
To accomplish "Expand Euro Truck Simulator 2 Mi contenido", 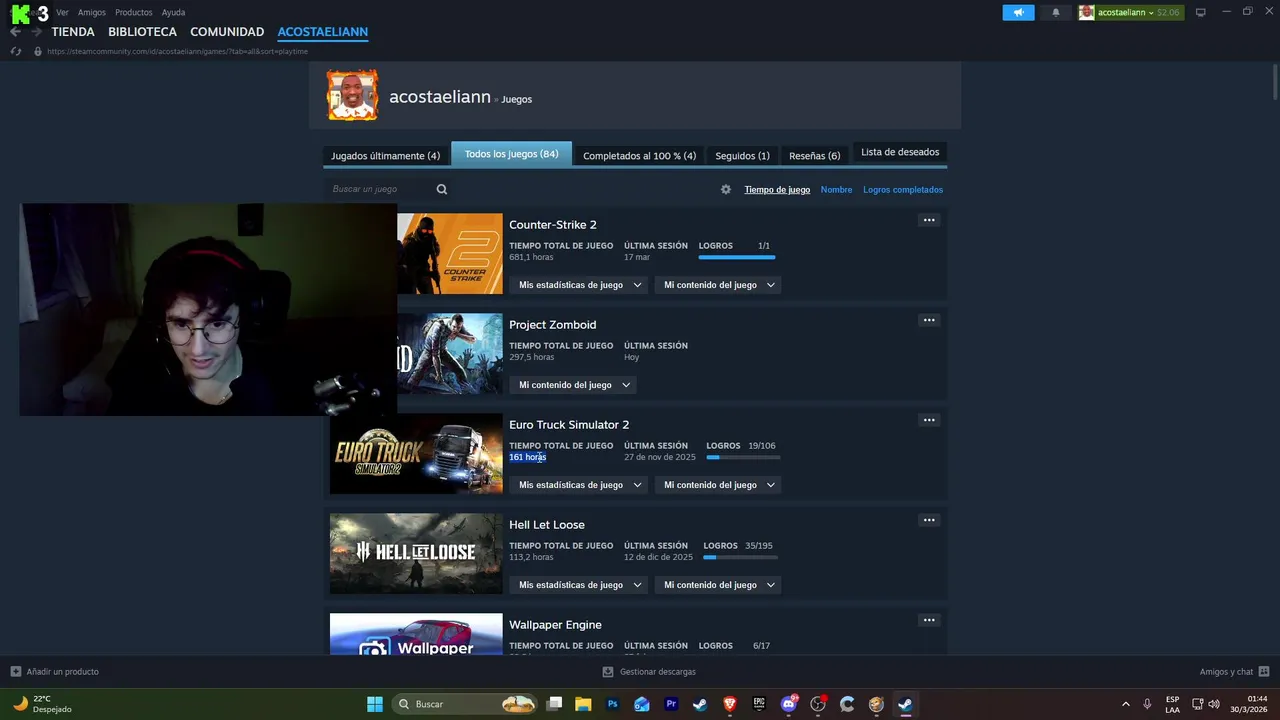I will click(718, 485).
